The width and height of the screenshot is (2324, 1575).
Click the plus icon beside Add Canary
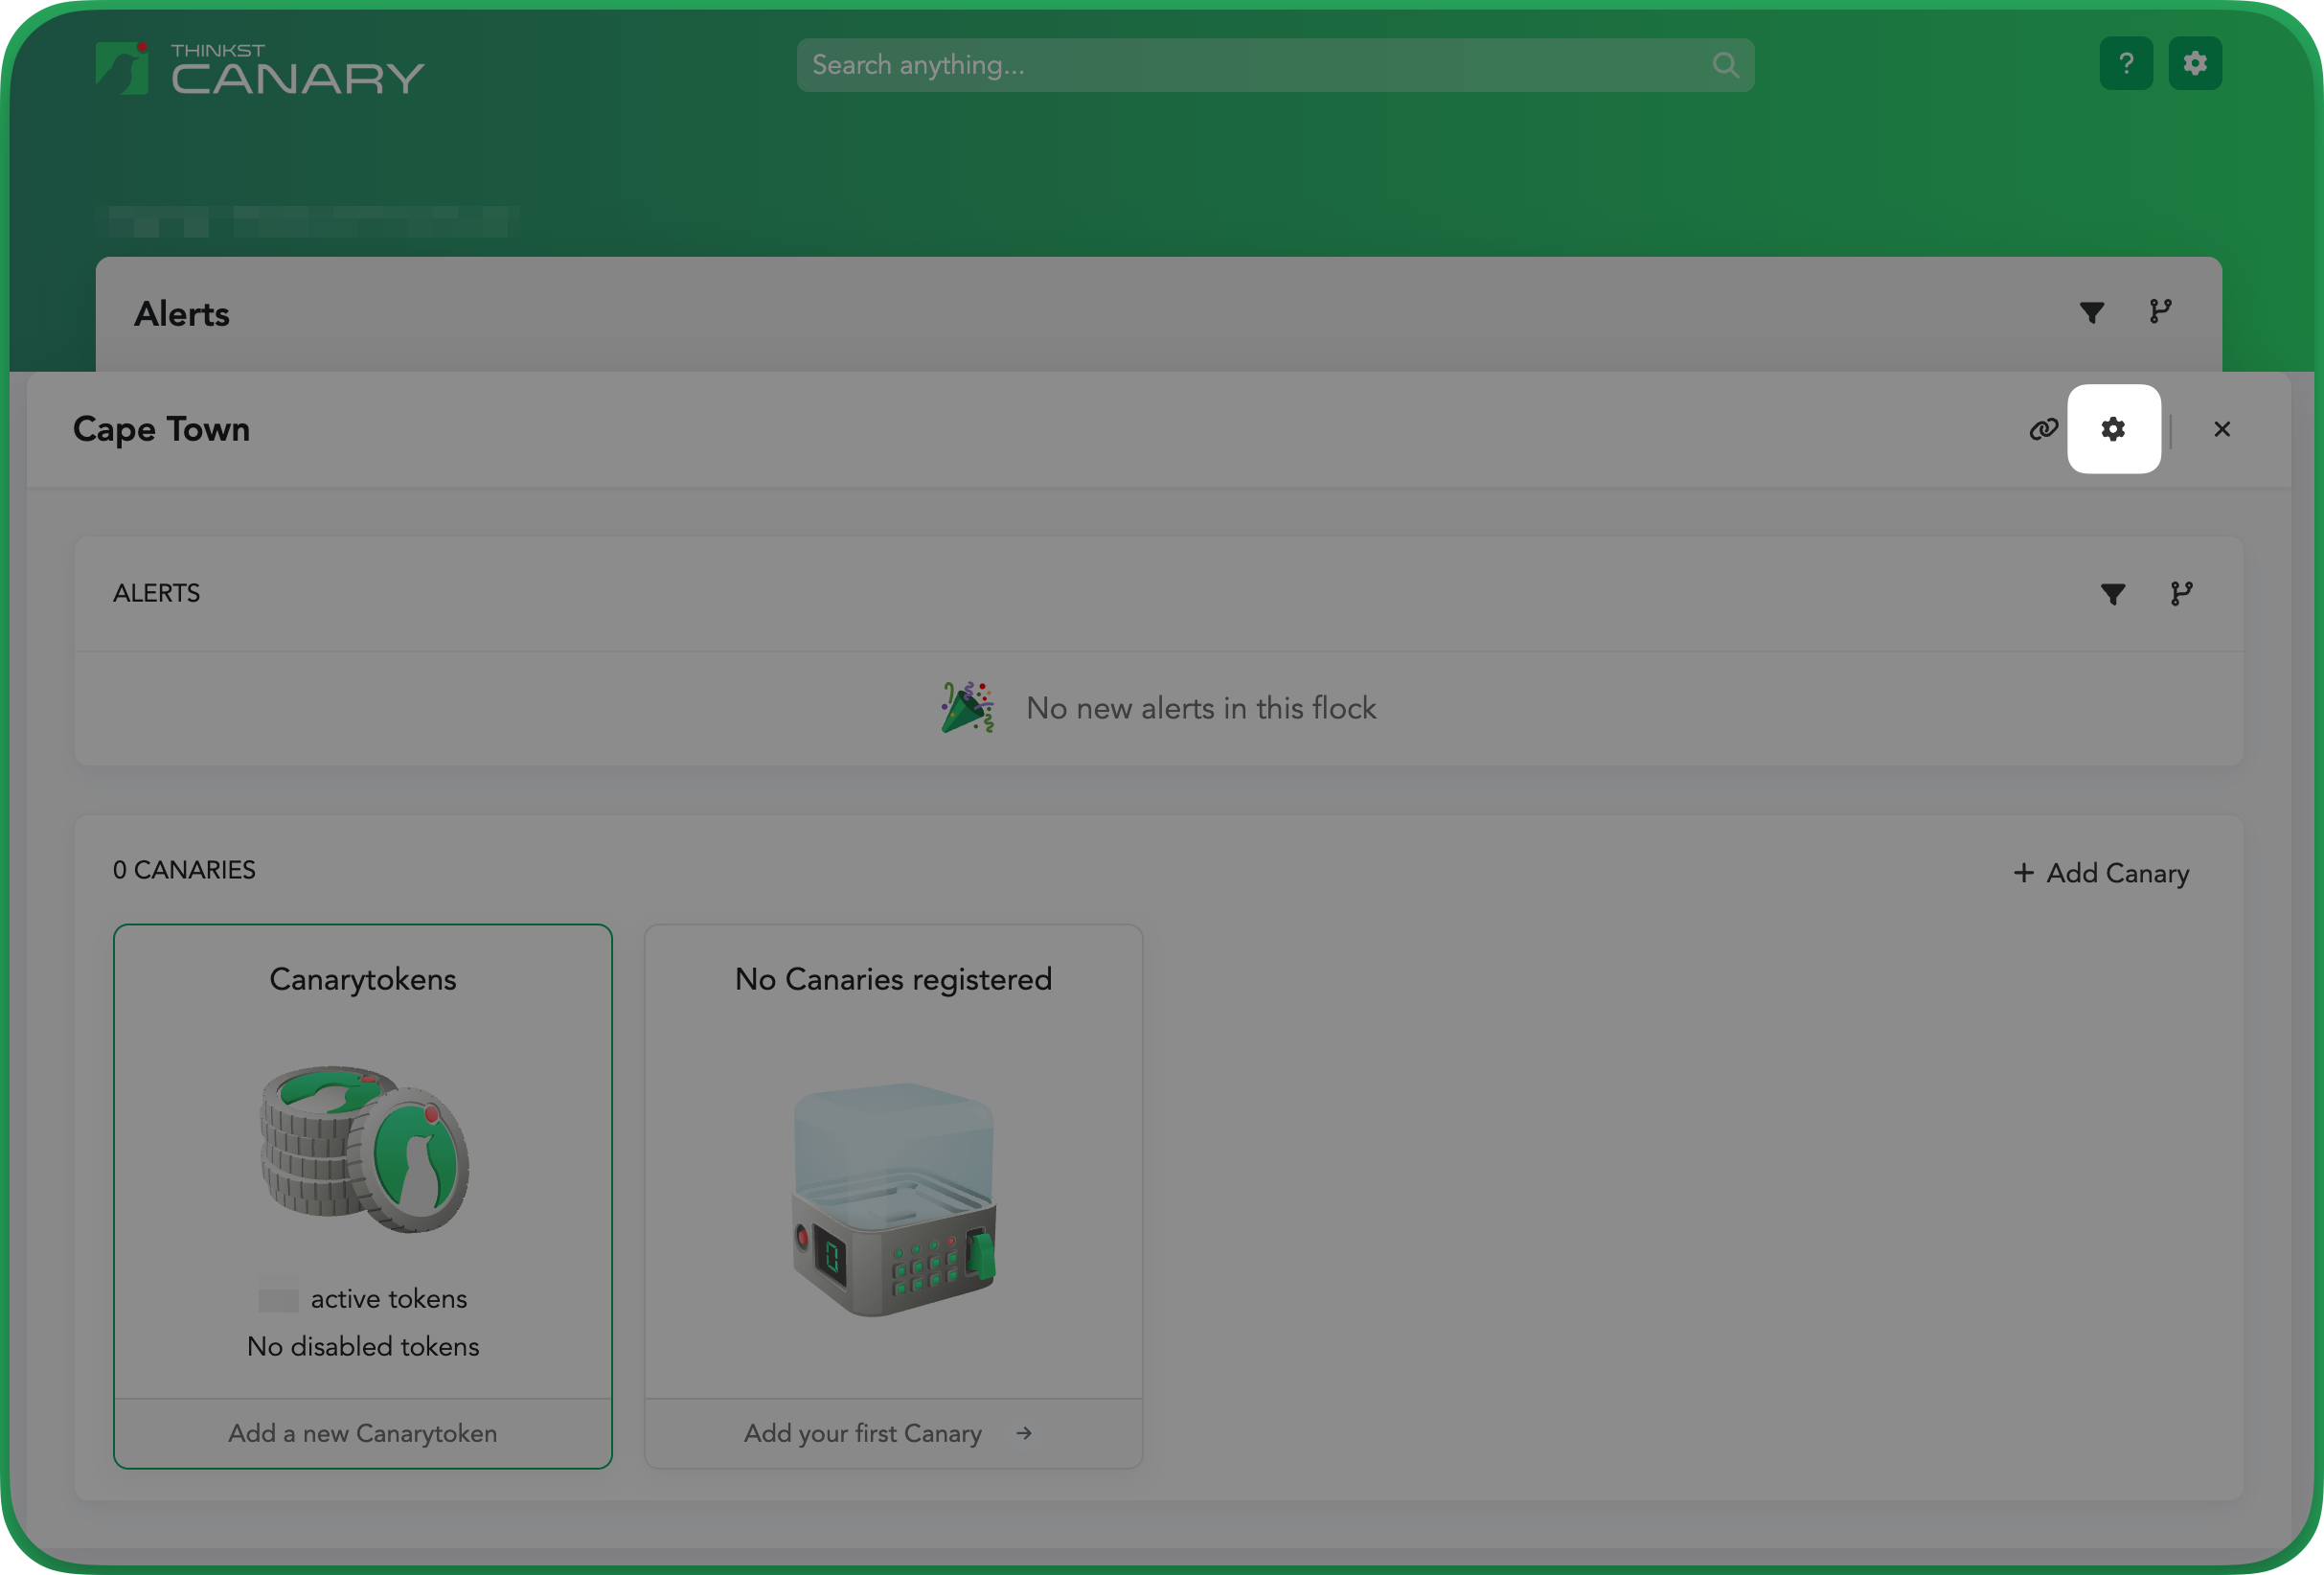click(x=2023, y=873)
